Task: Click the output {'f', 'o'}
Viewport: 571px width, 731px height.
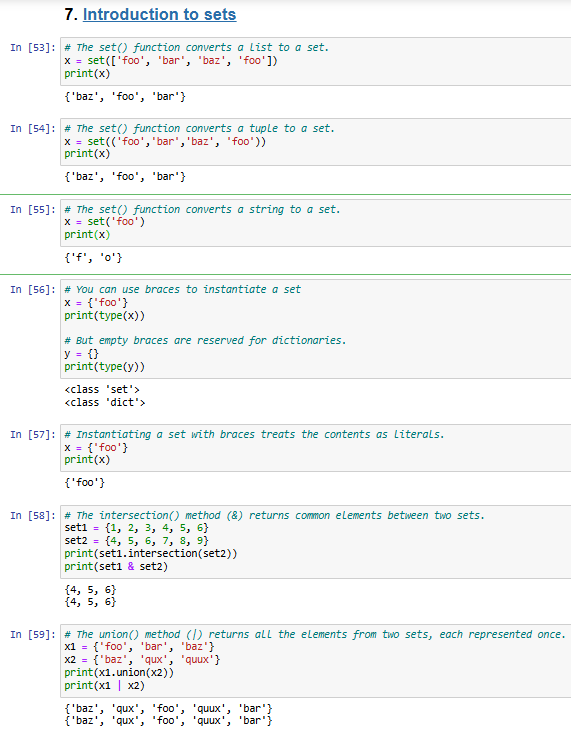Action: 93,257
